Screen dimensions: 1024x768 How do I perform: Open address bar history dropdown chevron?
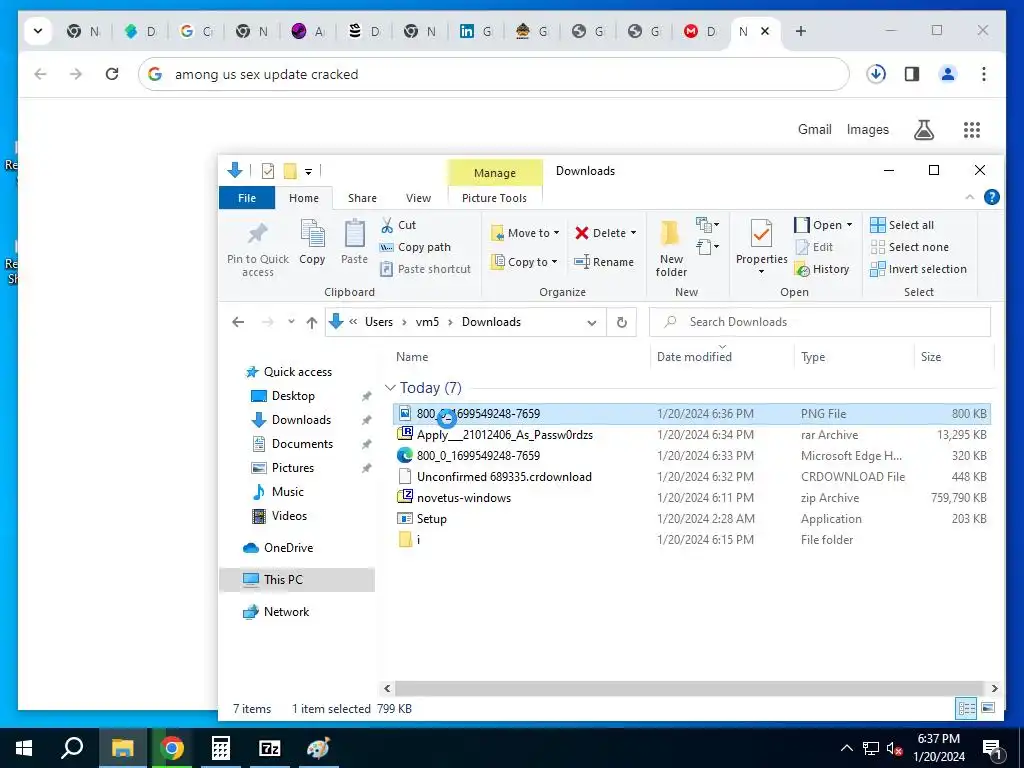[592, 323]
